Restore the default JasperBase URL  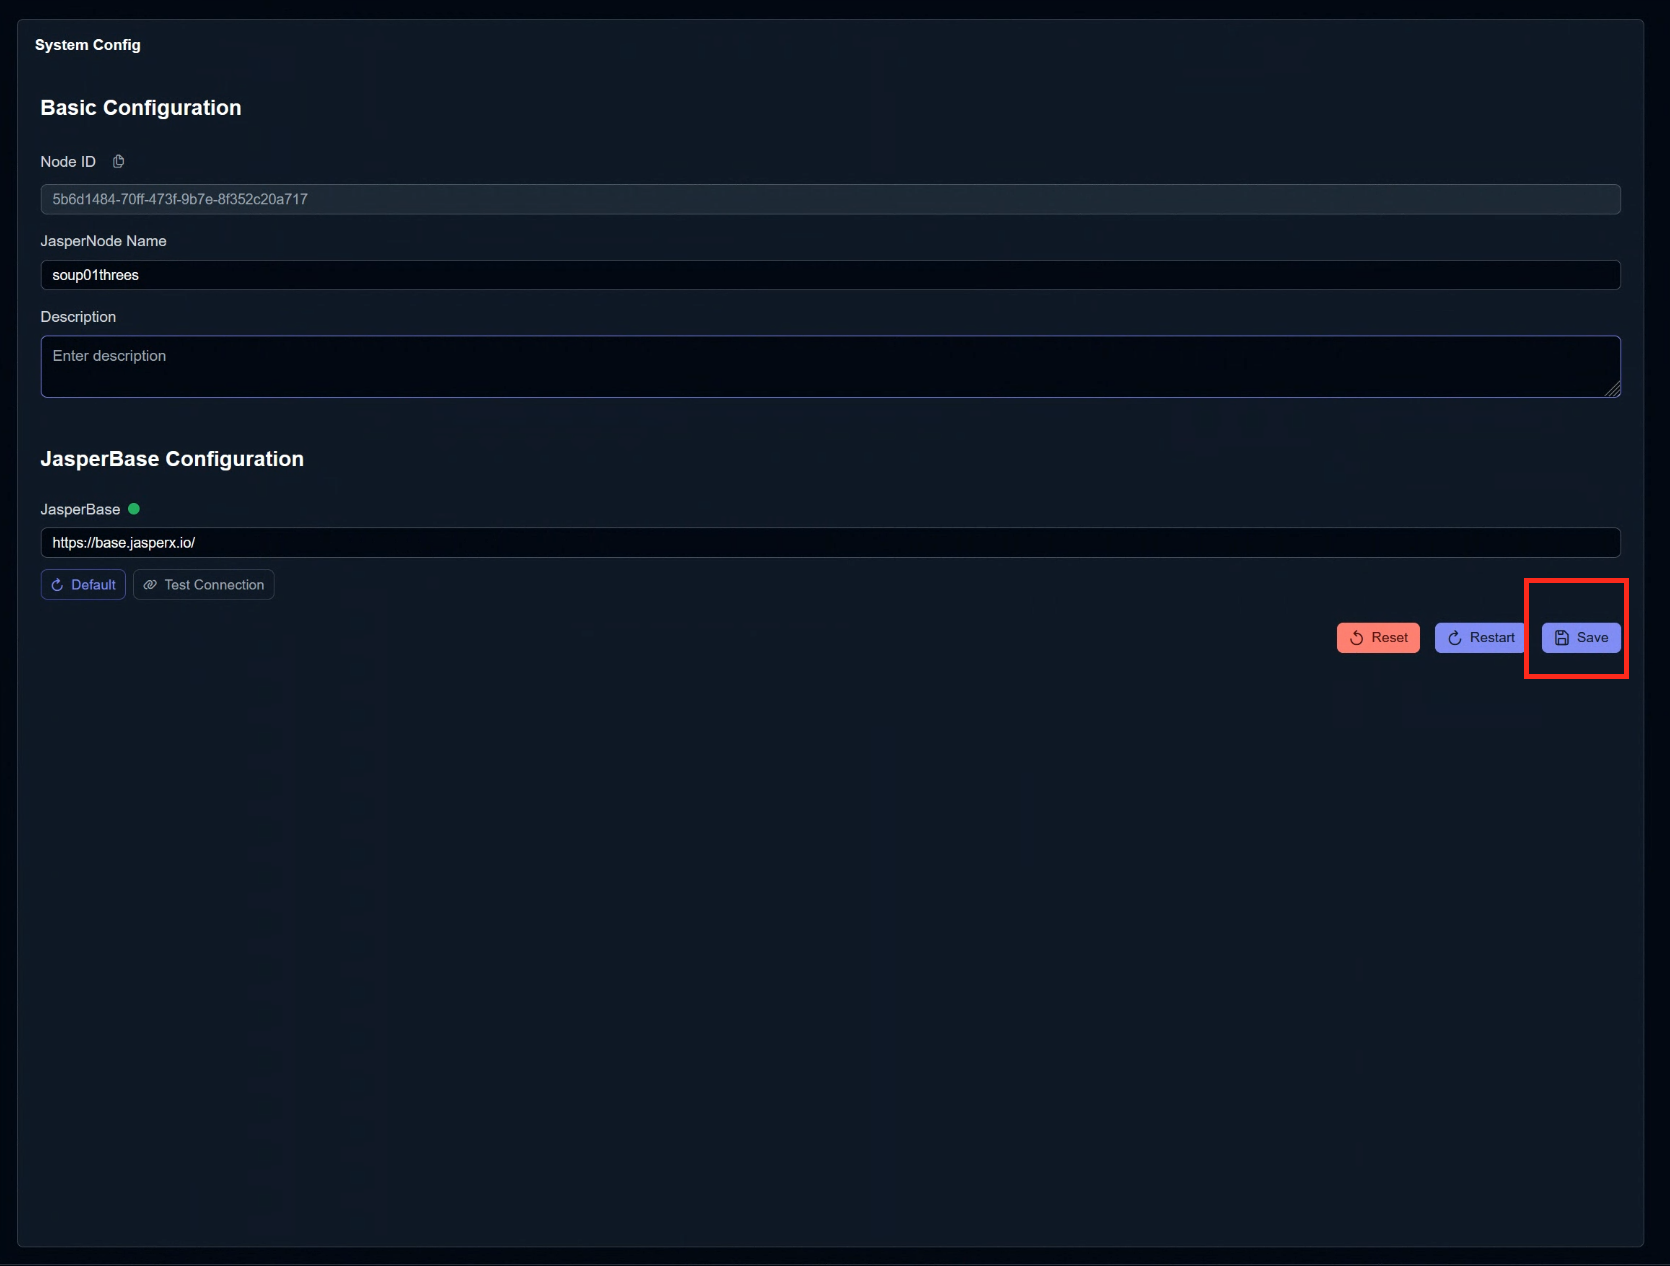[x=83, y=585]
